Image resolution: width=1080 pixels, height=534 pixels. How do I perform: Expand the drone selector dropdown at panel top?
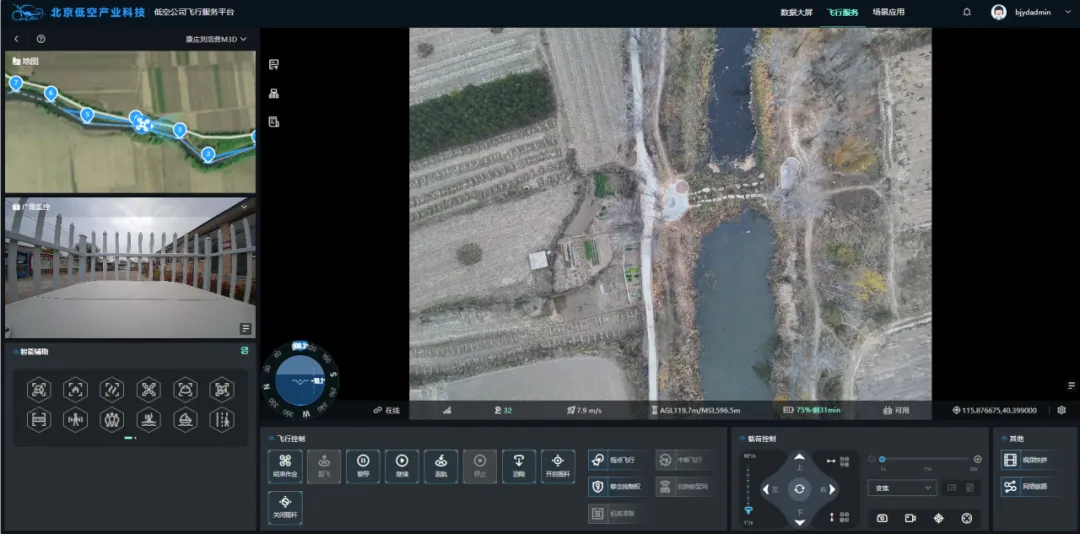245,39
